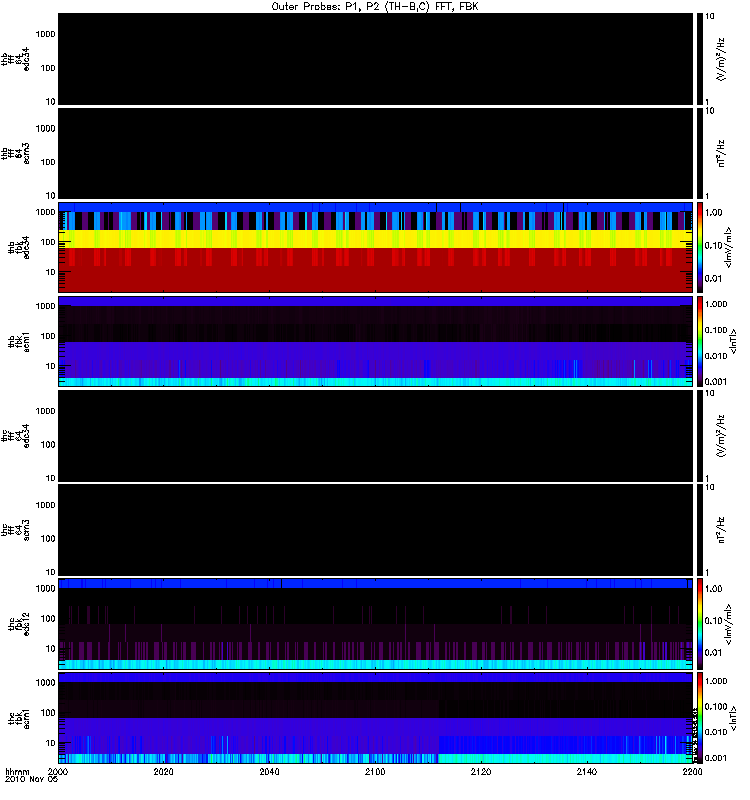The width and height of the screenshot is (750, 800).
Task: Click the 100 y-axis tick of the thc fbk edc12 panel
Action: click(48, 619)
